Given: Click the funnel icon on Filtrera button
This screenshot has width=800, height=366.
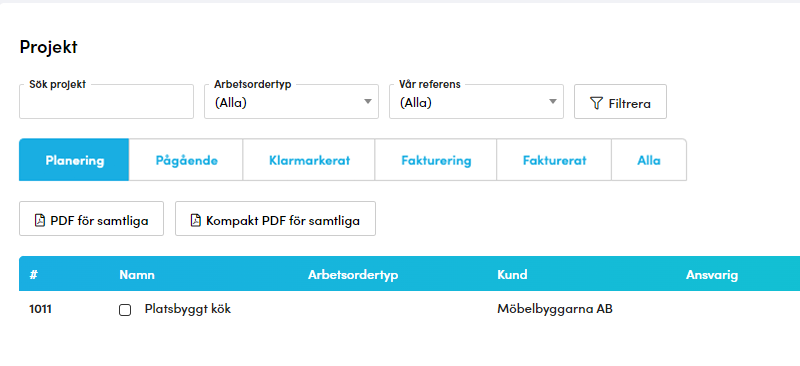Looking at the screenshot, I should [596, 104].
